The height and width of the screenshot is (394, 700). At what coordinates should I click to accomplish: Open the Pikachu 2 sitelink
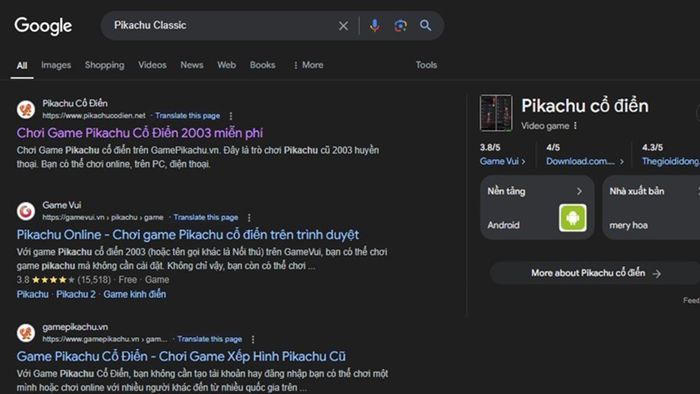(x=76, y=294)
